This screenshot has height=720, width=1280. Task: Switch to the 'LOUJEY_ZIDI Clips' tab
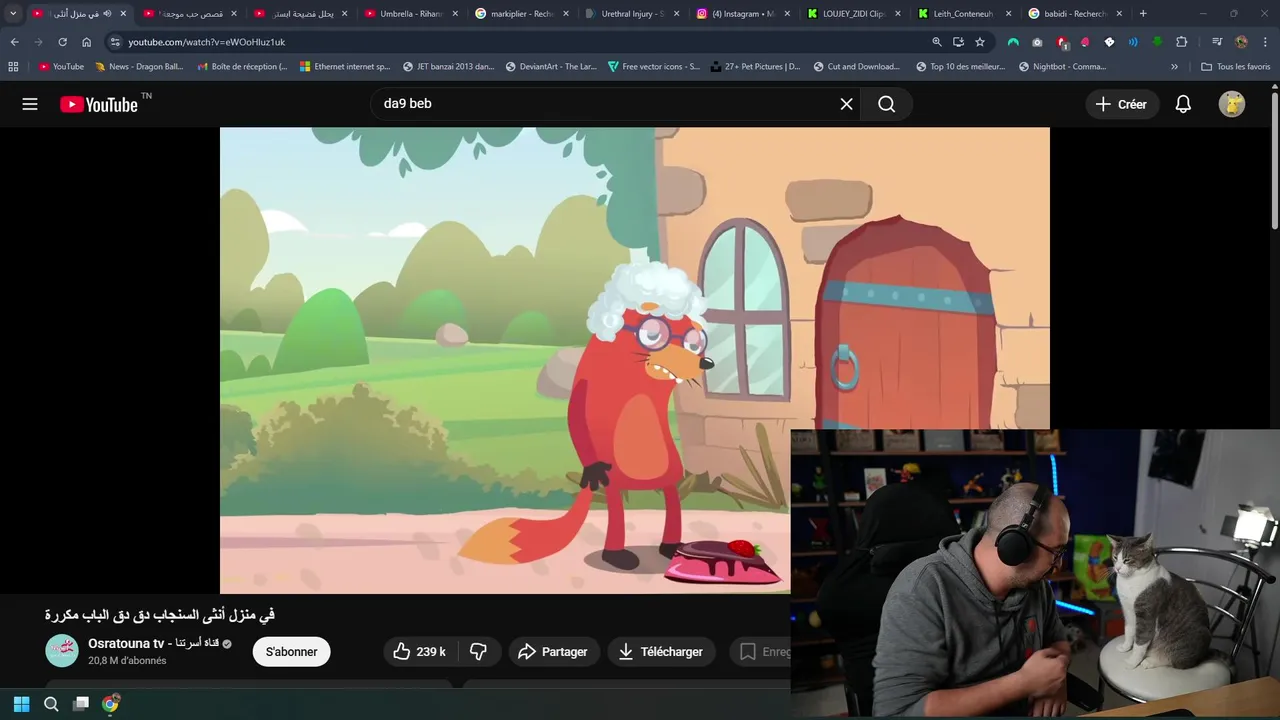click(x=852, y=14)
